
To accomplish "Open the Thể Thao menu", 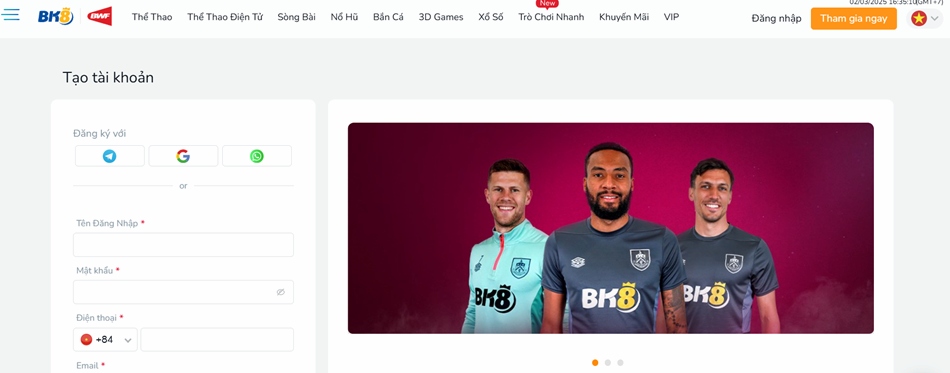I will [152, 17].
